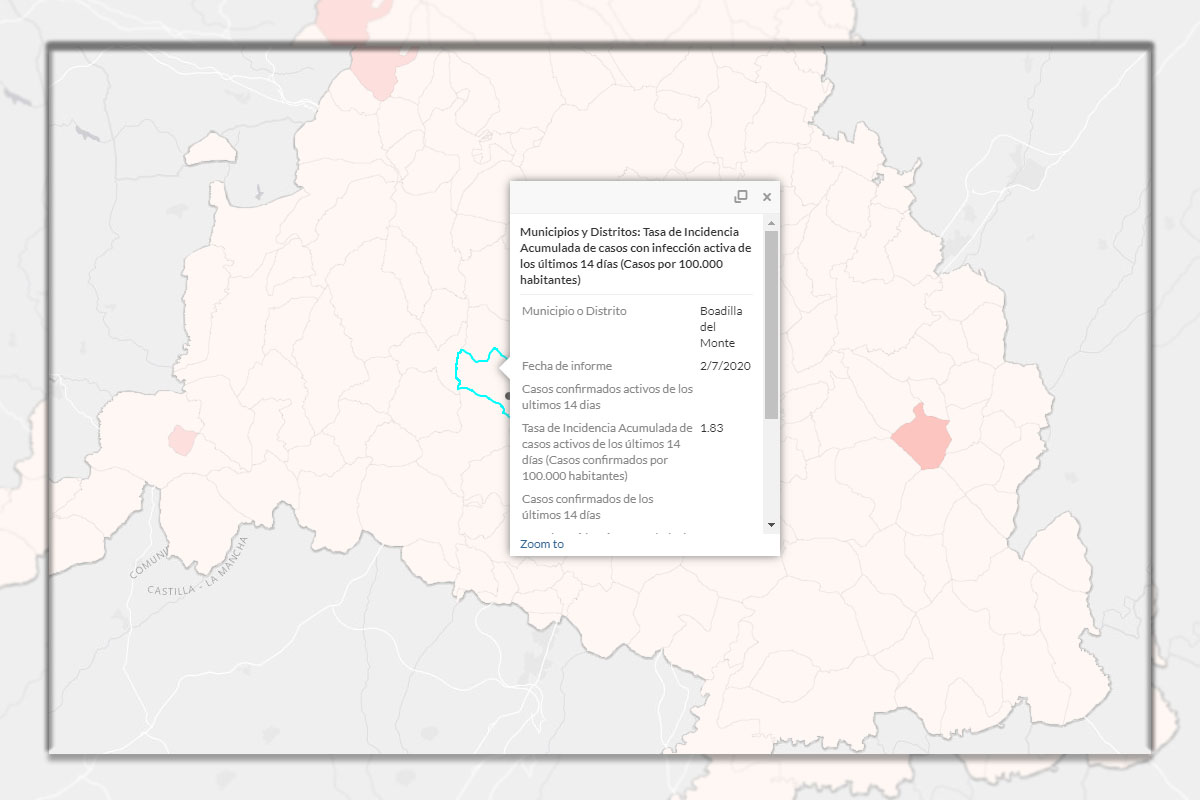This screenshot has width=1200, height=800.
Task: Dock the popup using the dock icon
Action: [x=741, y=197]
